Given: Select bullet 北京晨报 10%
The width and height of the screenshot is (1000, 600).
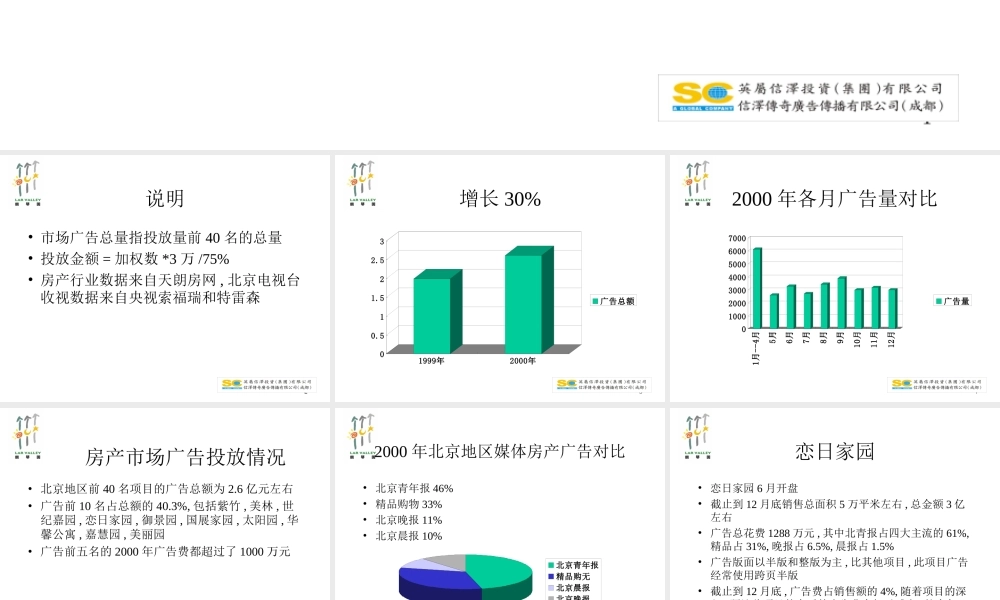Looking at the screenshot, I should (409, 536).
